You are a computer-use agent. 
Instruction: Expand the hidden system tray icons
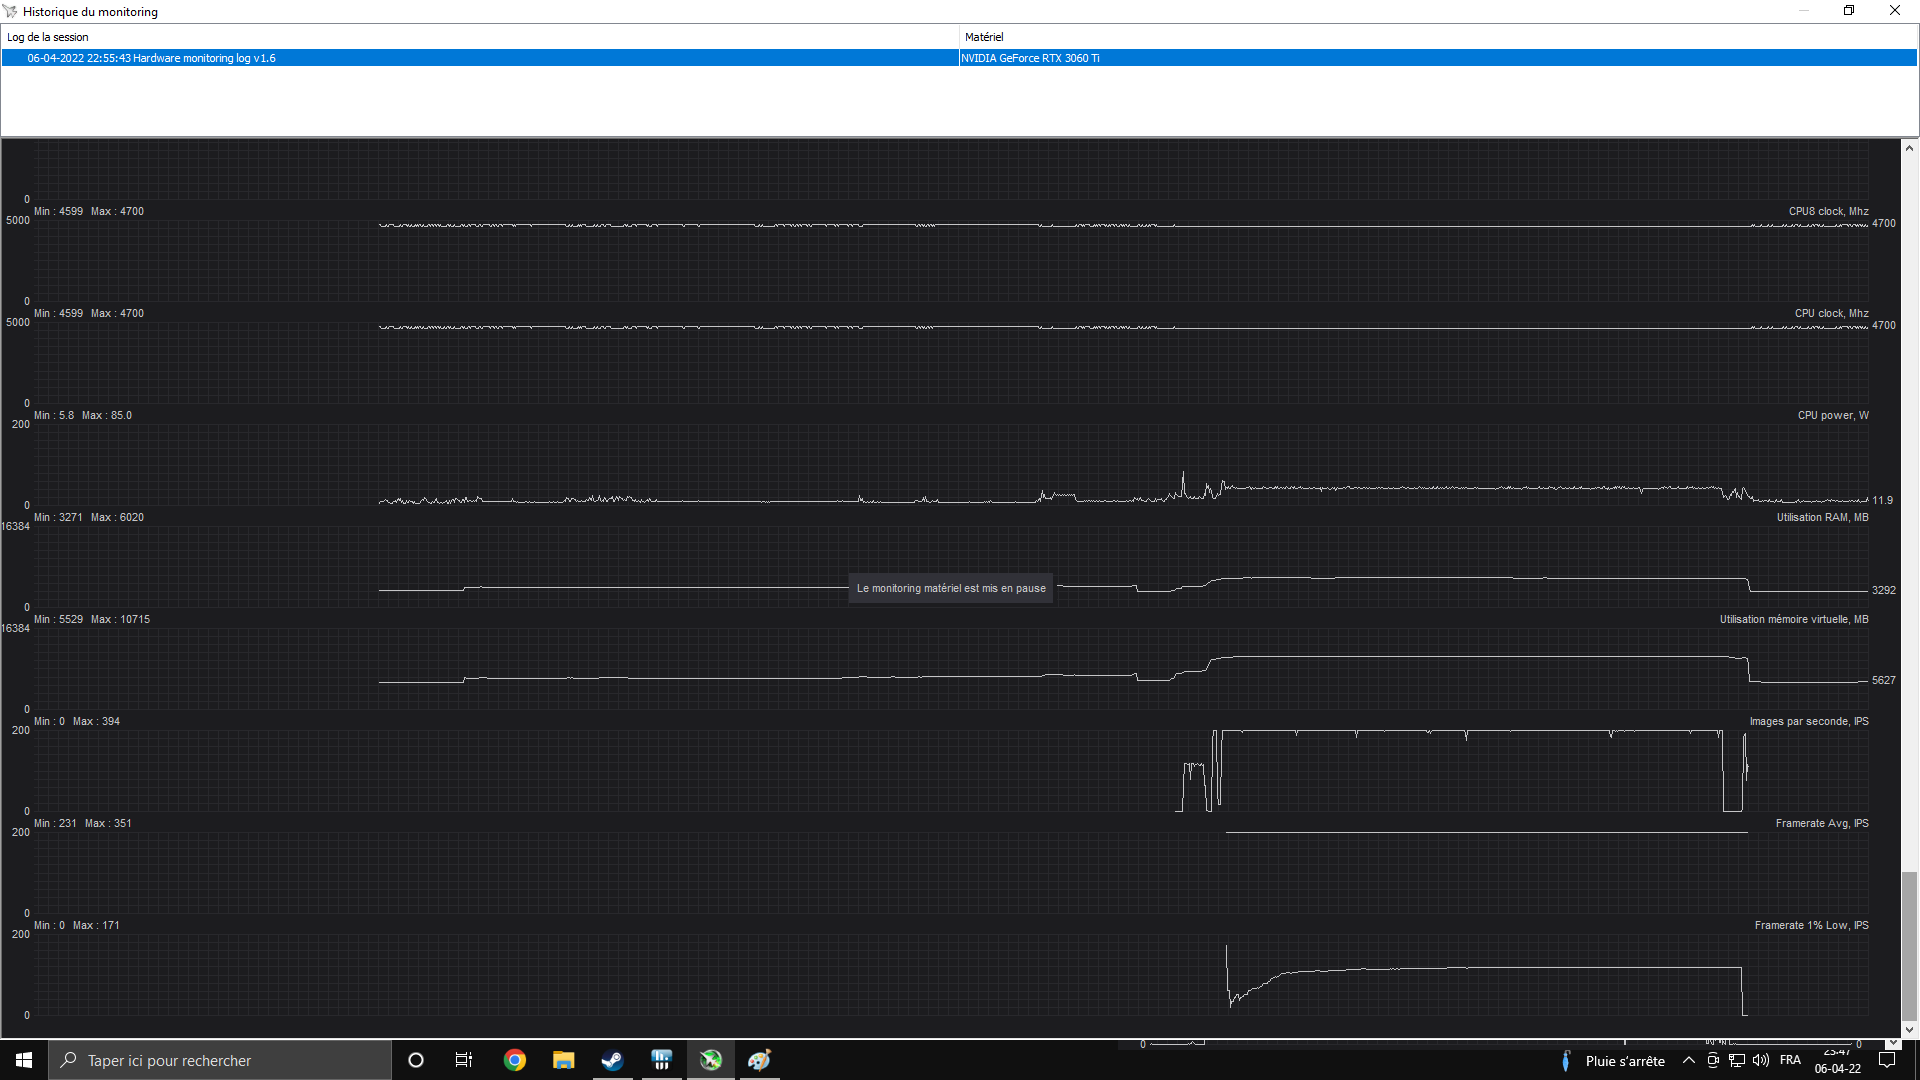pyautogui.click(x=1689, y=1061)
